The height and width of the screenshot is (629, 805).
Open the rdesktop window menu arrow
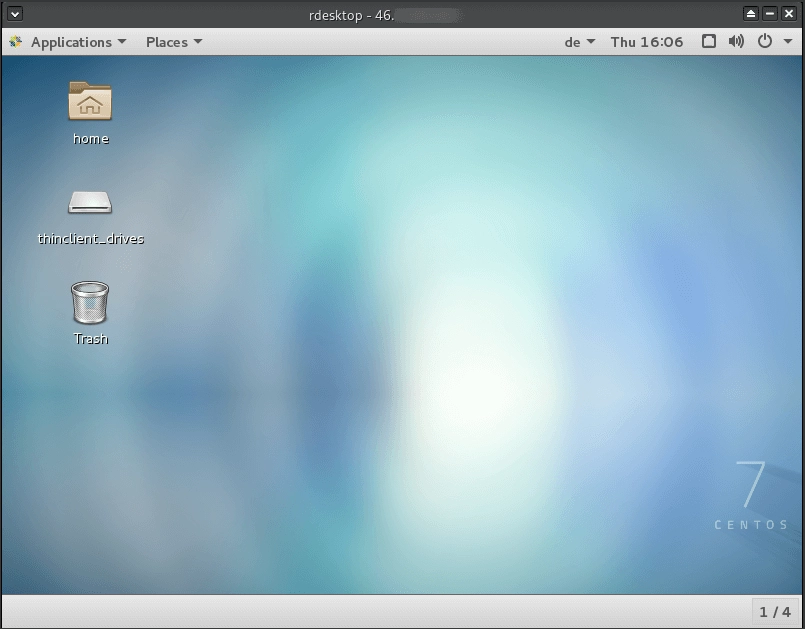tap(15, 14)
